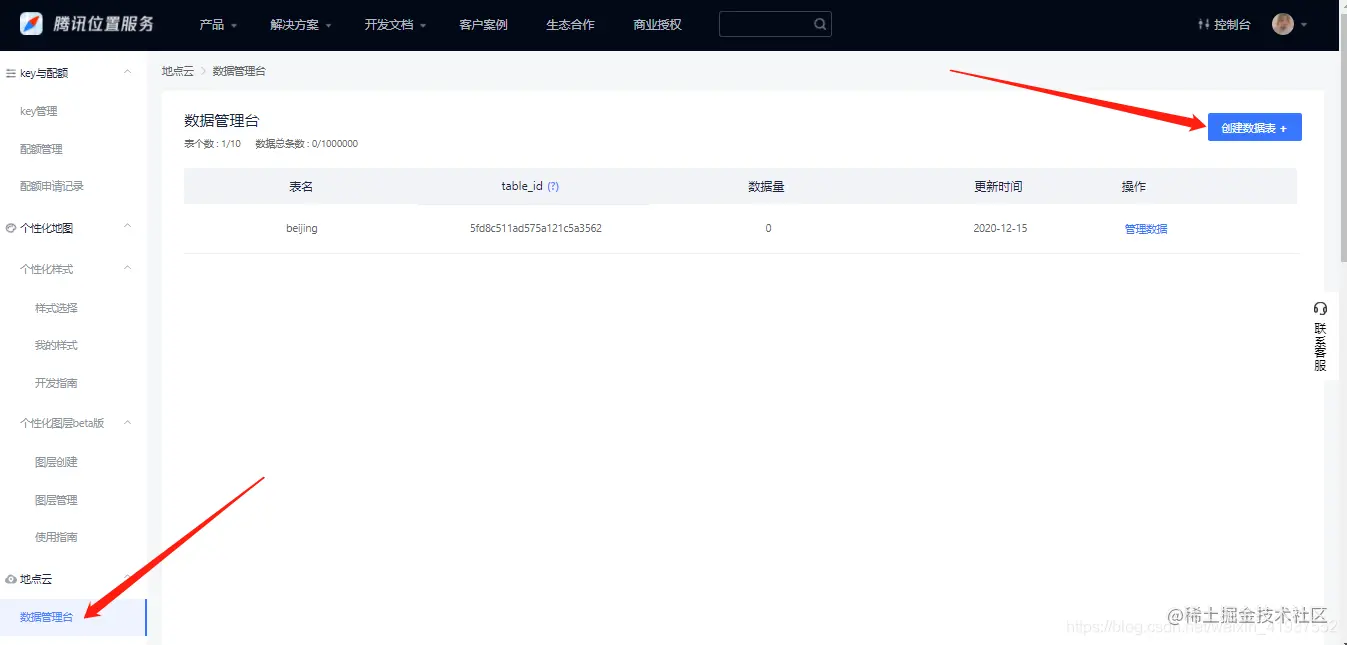Click the 数据量 column header
This screenshot has height=645, width=1347.
[766, 187]
